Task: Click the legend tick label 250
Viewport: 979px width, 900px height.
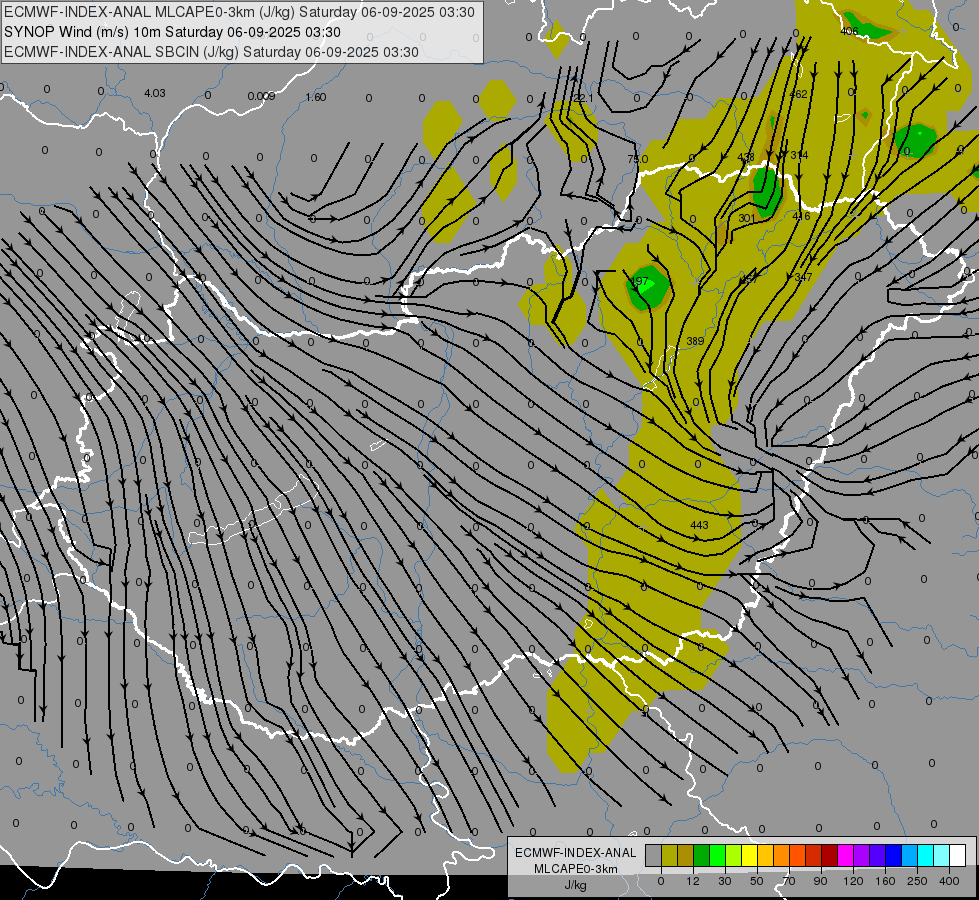Action: click(917, 881)
